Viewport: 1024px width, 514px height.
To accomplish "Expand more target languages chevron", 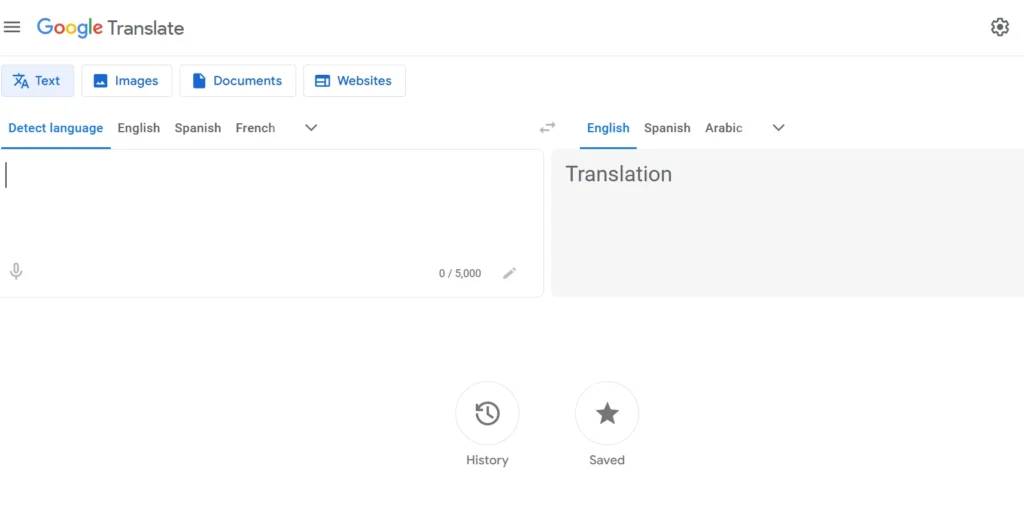I will coord(778,127).
